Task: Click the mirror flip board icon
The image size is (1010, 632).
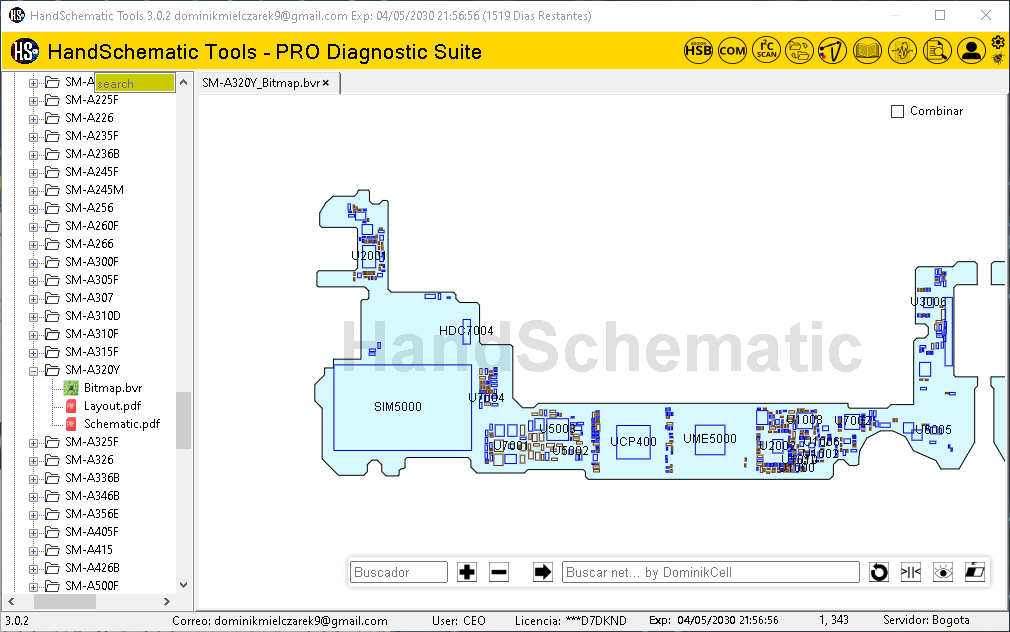Action: point(911,572)
